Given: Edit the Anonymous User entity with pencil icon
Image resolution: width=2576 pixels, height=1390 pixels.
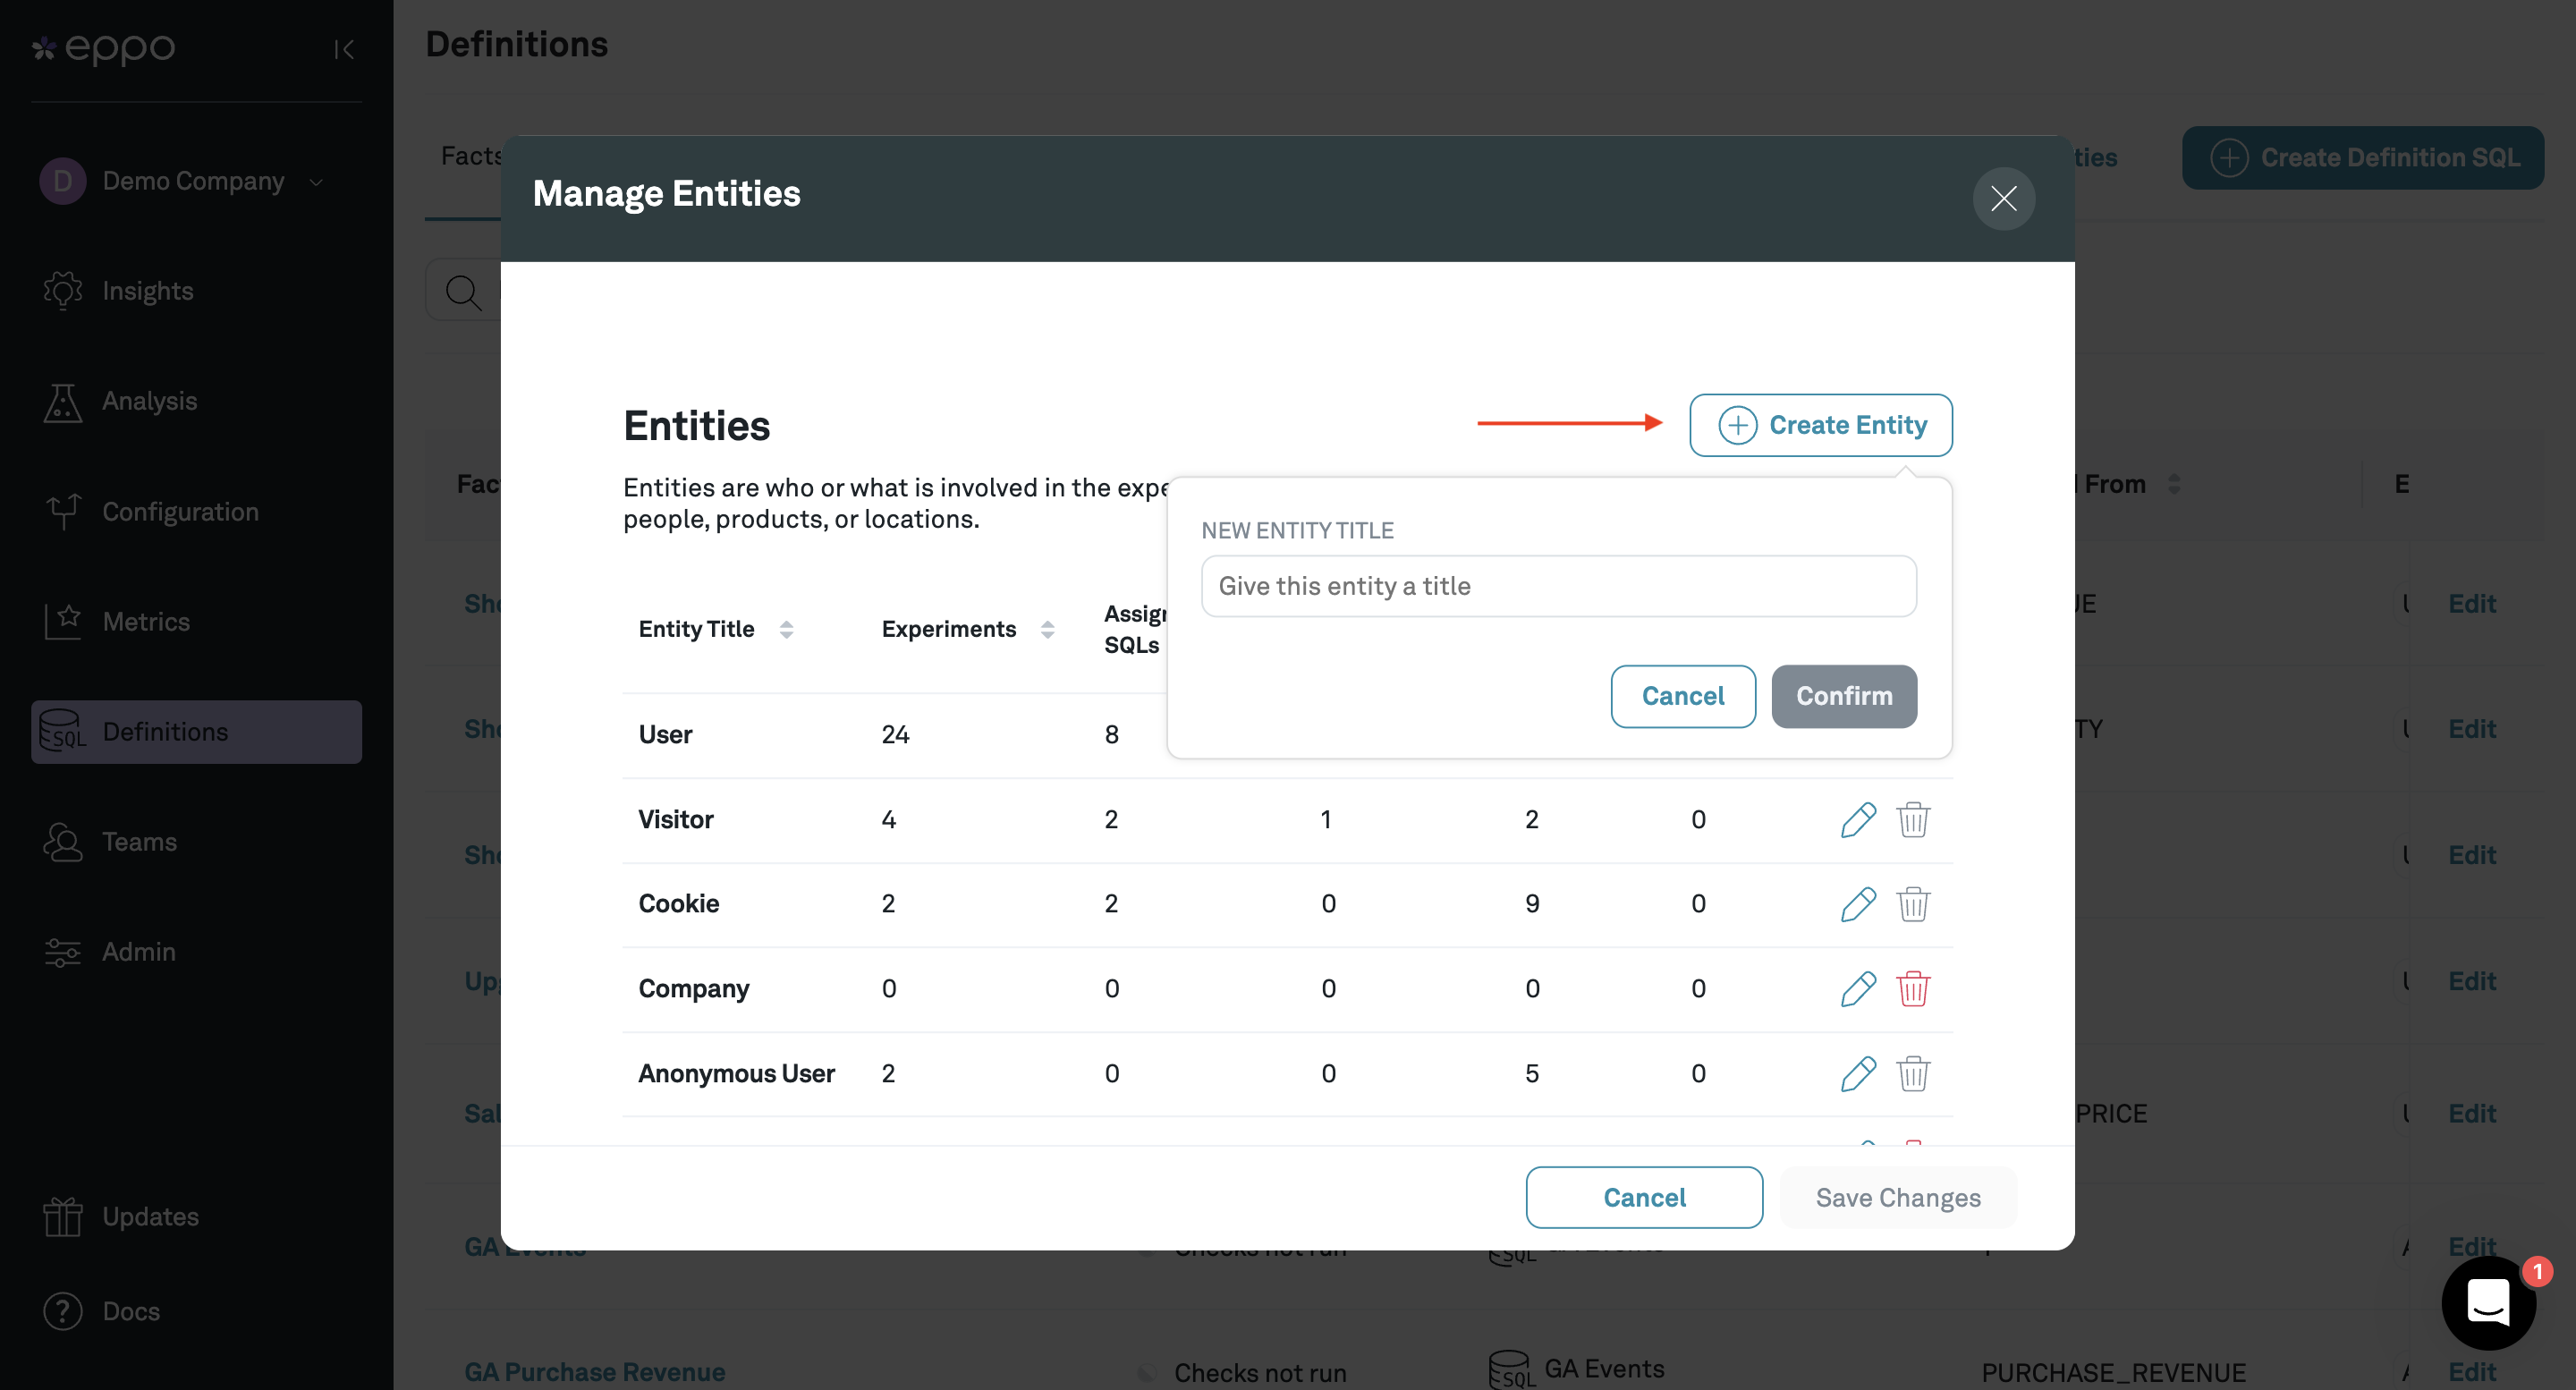Looking at the screenshot, I should pyautogui.click(x=1857, y=1074).
